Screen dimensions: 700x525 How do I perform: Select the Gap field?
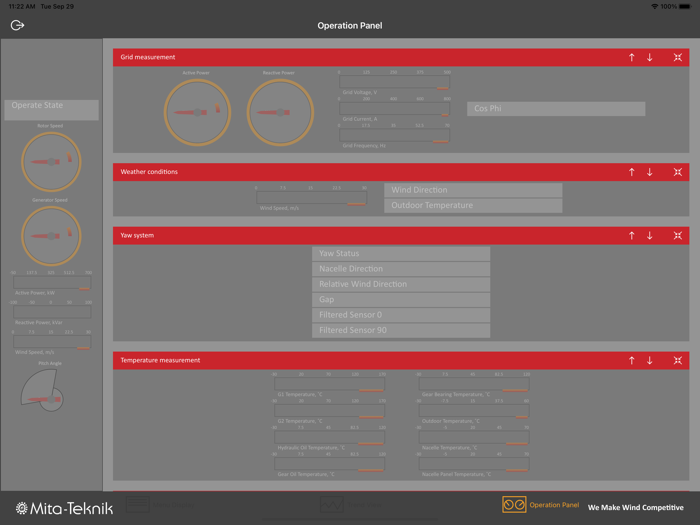[x=401, y=300]
